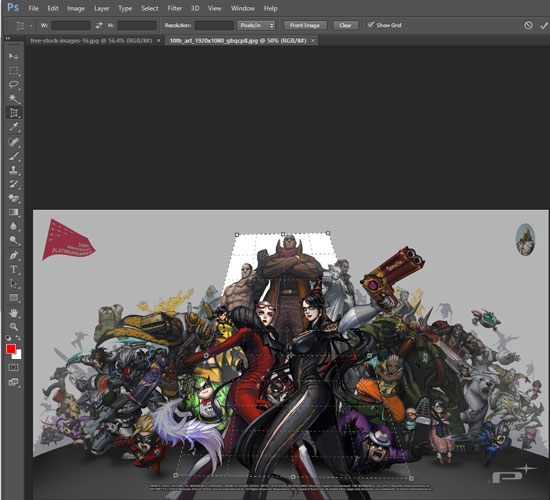The width and height of the screenshot is (550, 500).
Task: Select the Blur tool
Action: coord(14,226)
